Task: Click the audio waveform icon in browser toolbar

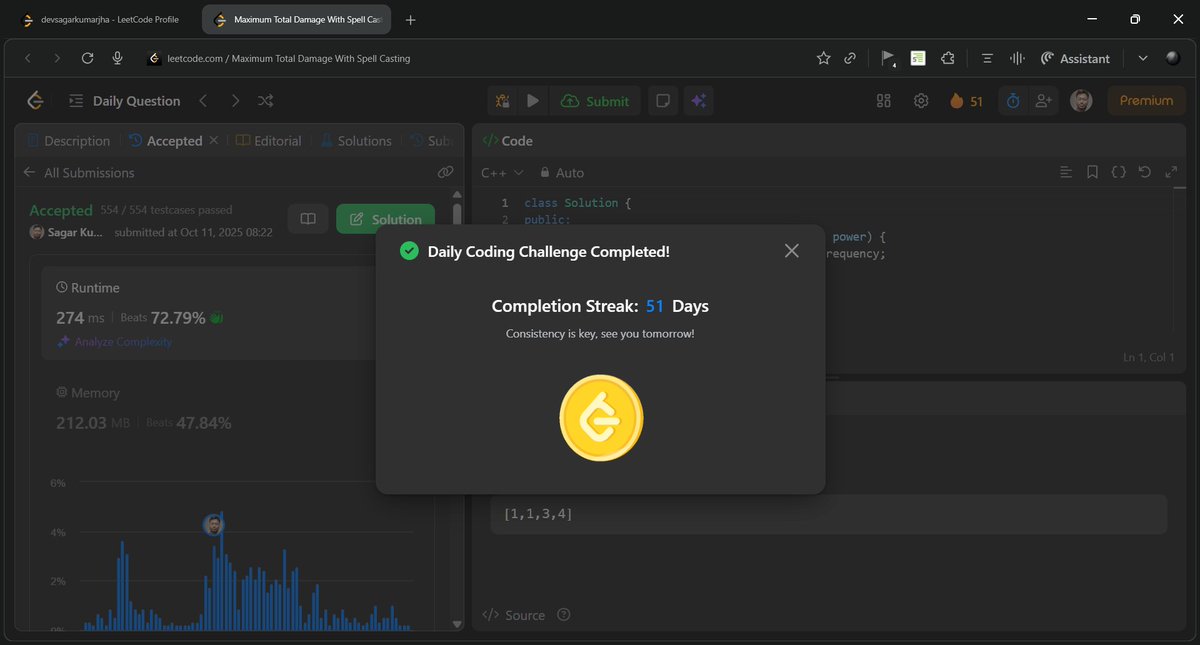Action: coord(1017,58)
